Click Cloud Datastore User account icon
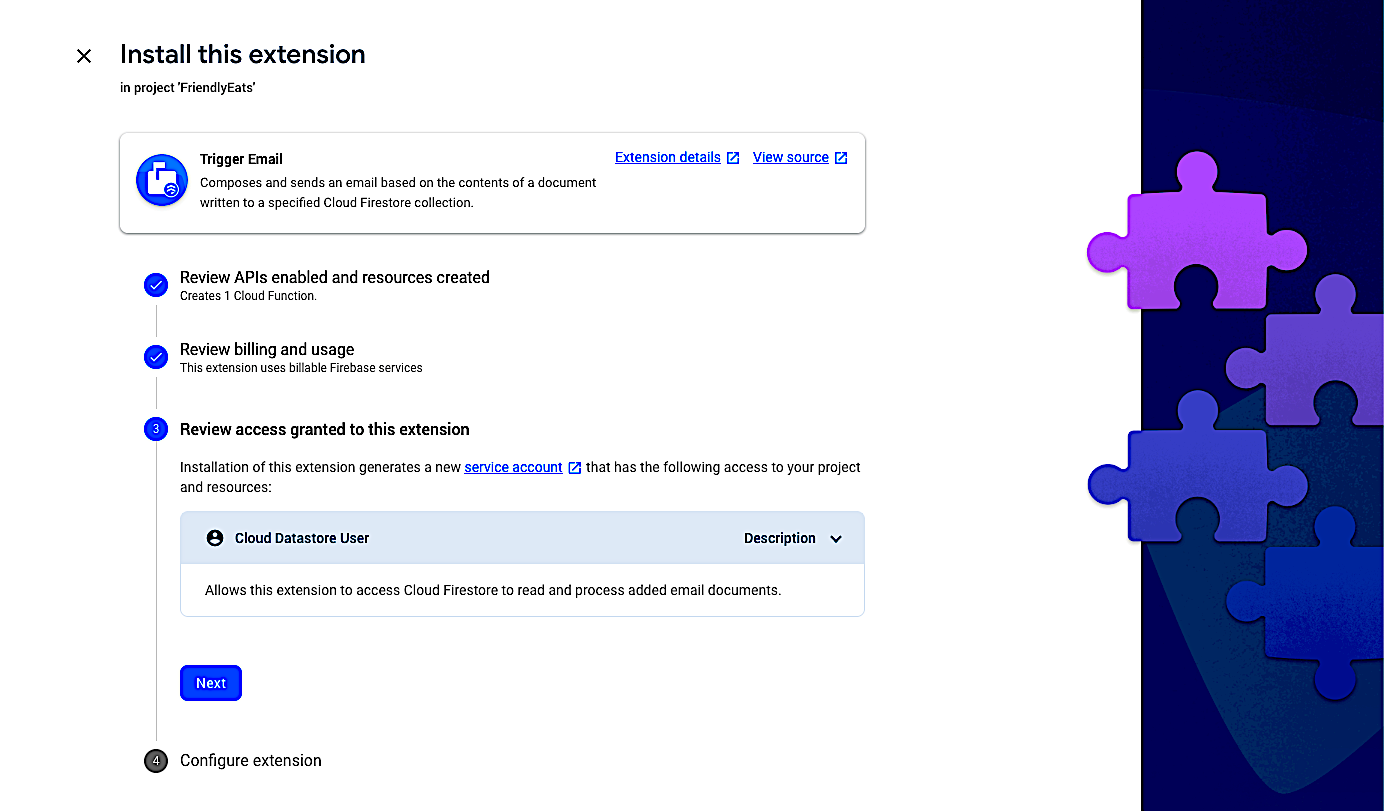1384x811 pixels. [215, 538]
